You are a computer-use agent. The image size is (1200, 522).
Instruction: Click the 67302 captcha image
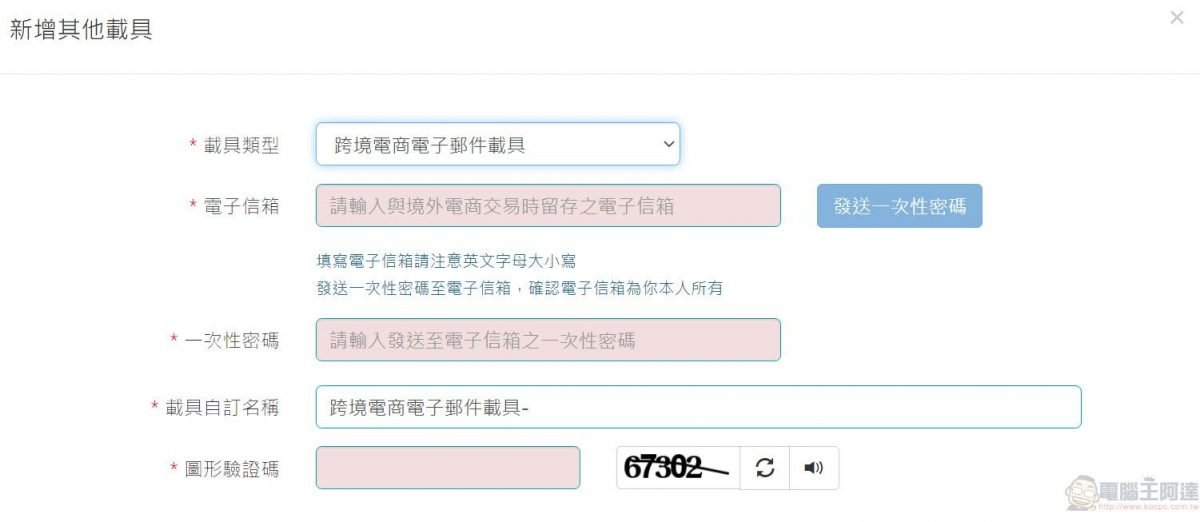pyautogui.click(x=677, y=468)
